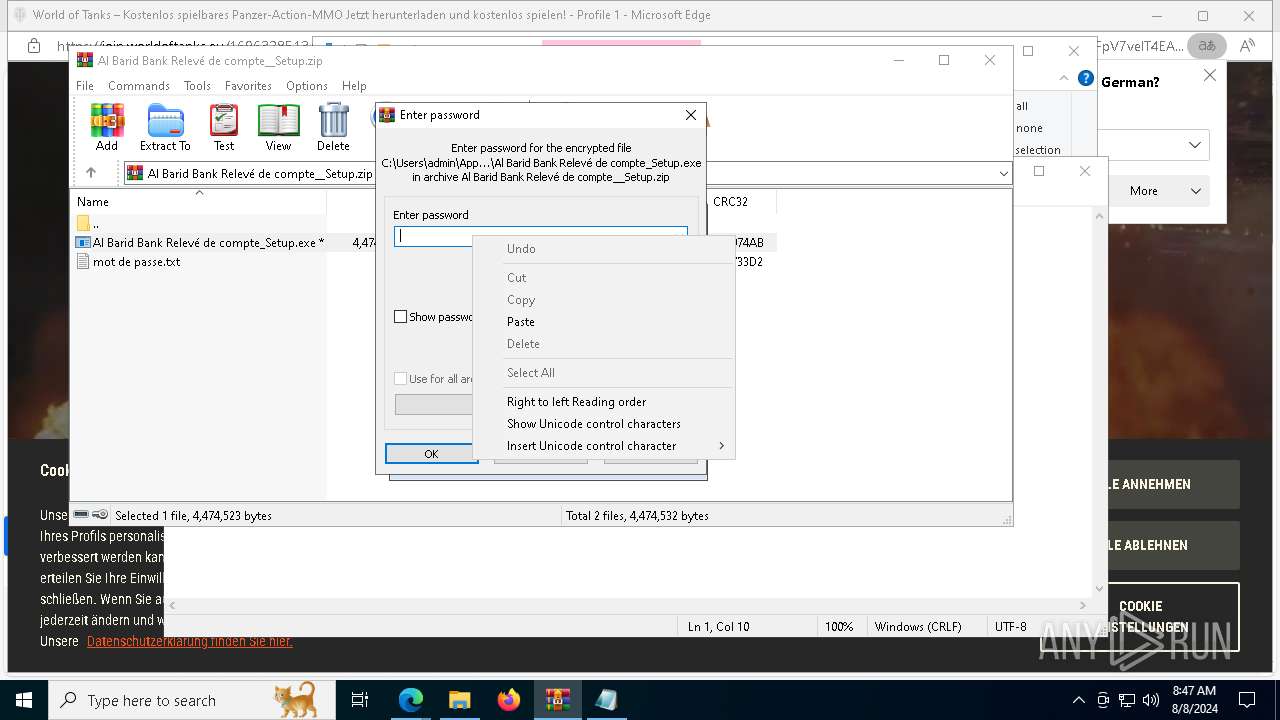Open the Windows Start menu
Image resolution: width=1280 pixels, height=720 pixels.
coord(24,700)
